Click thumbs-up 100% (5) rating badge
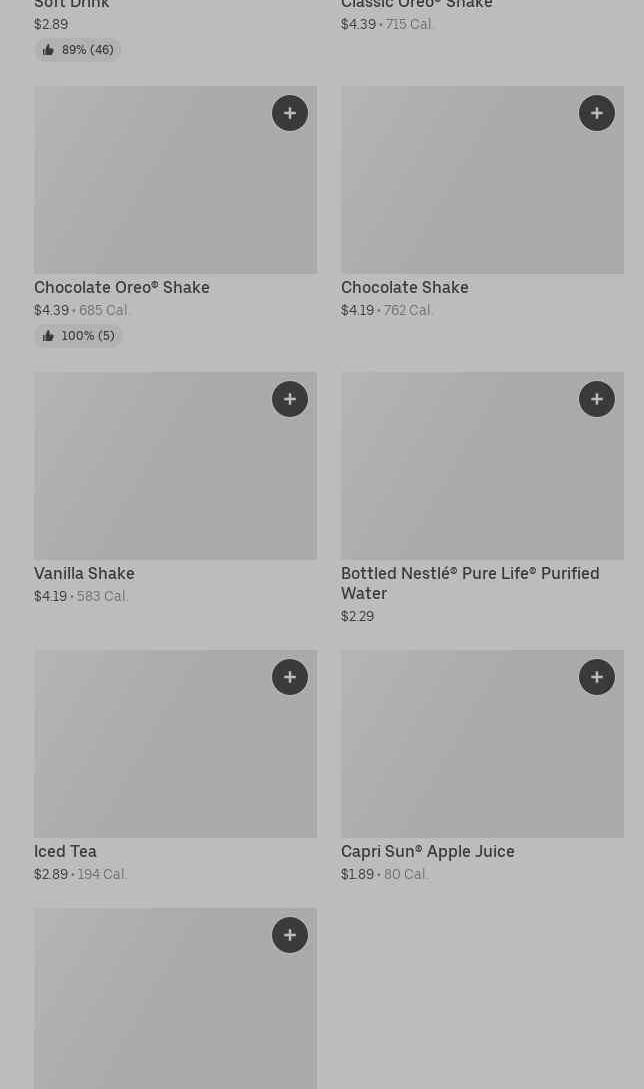The height and width of the screenshot is (1089, 644). point(78,336)
